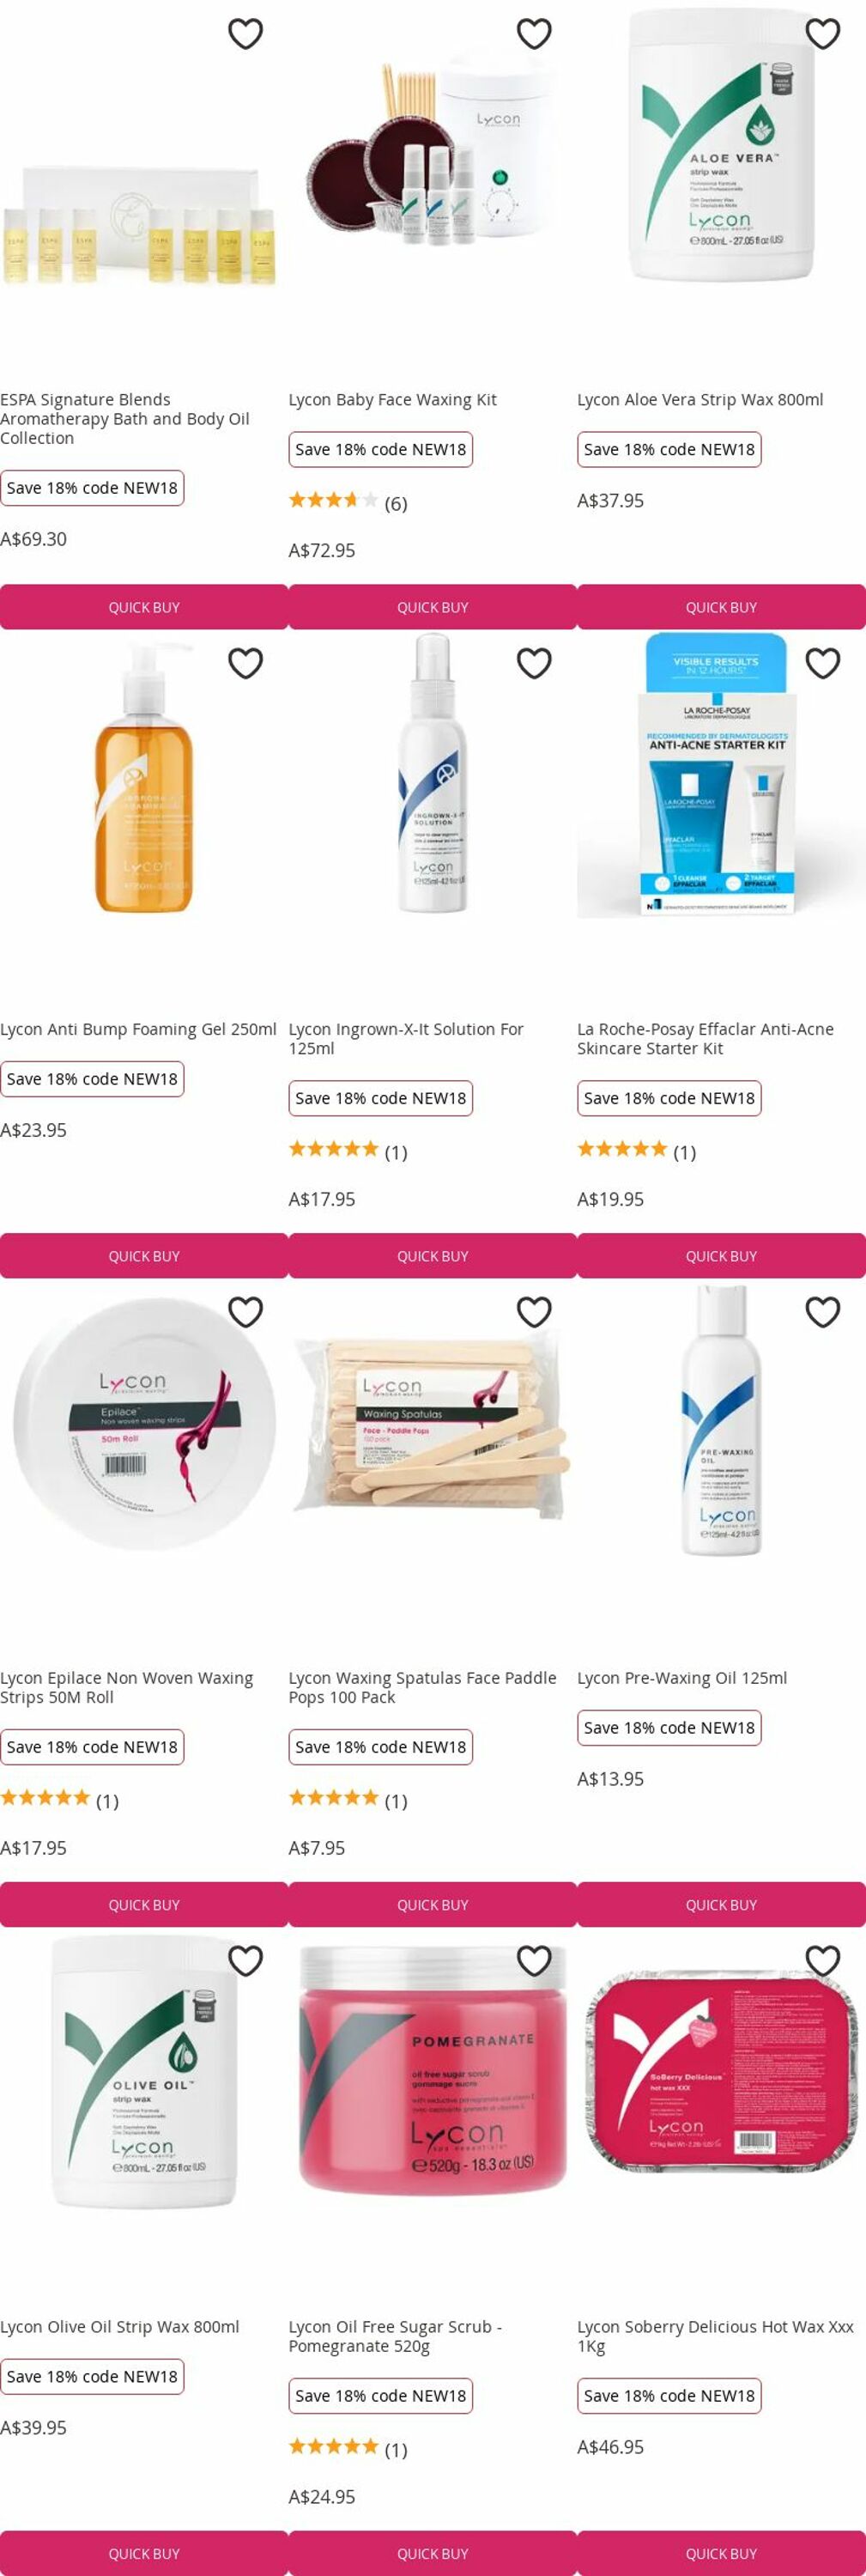View the Lycon Baby Face Waxing Kit image
The height and width of the screenshot is (2576, 866).
433,150
